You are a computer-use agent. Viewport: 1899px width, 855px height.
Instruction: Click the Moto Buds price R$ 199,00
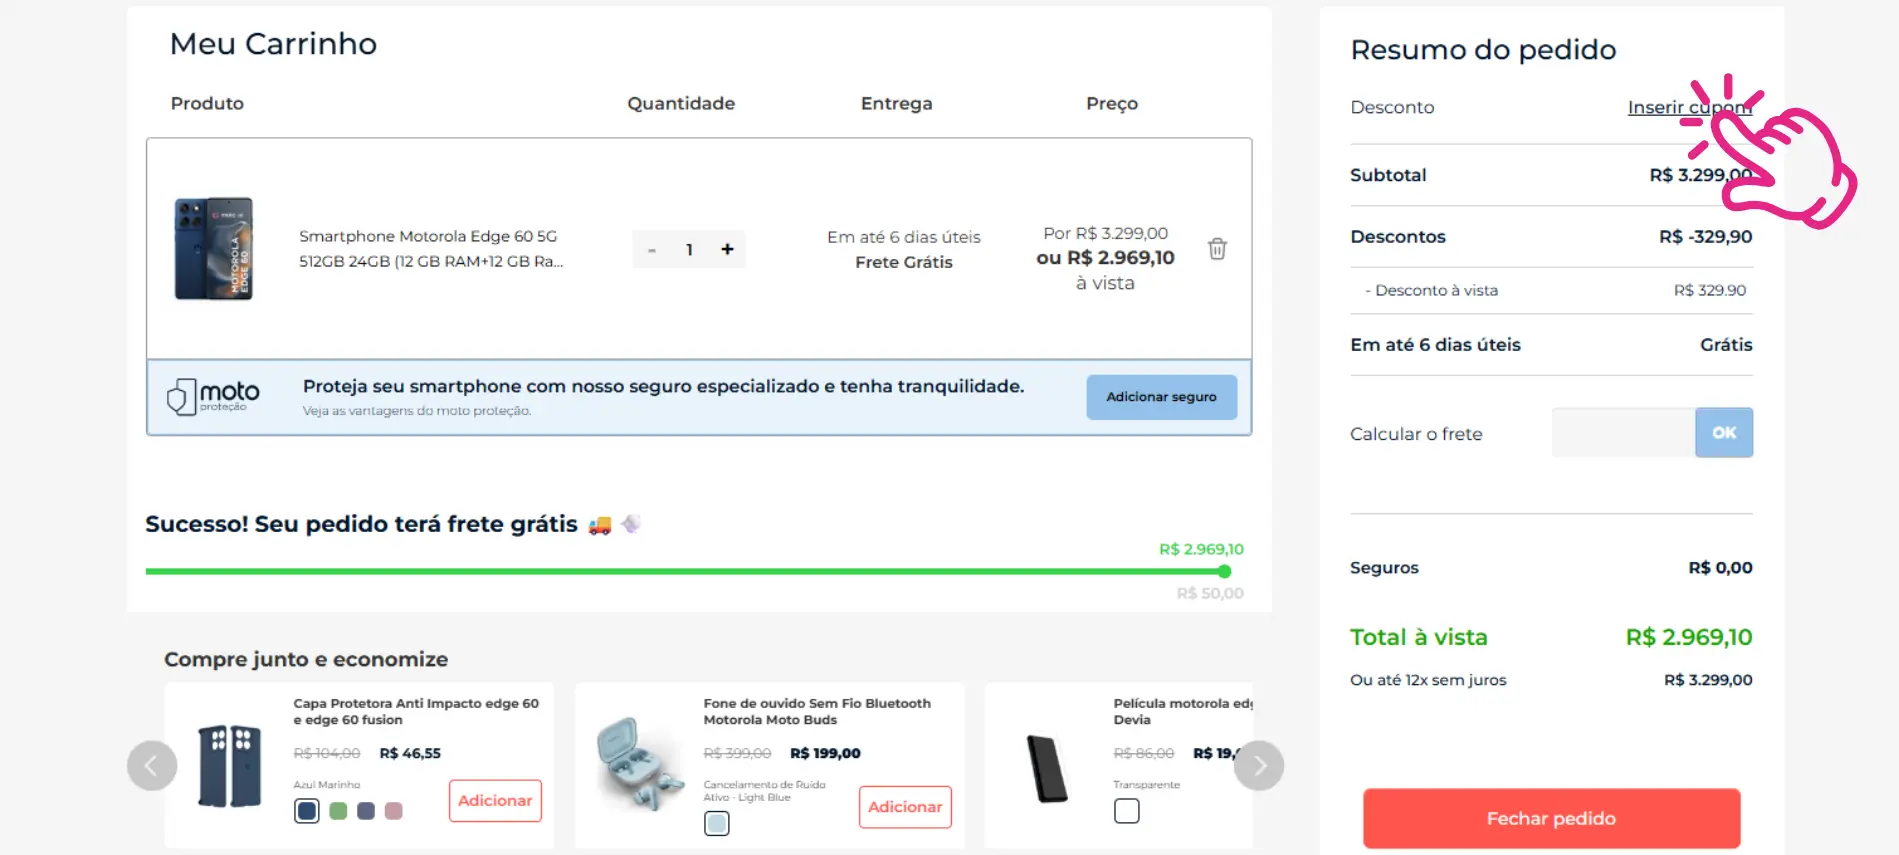point(825,753)
